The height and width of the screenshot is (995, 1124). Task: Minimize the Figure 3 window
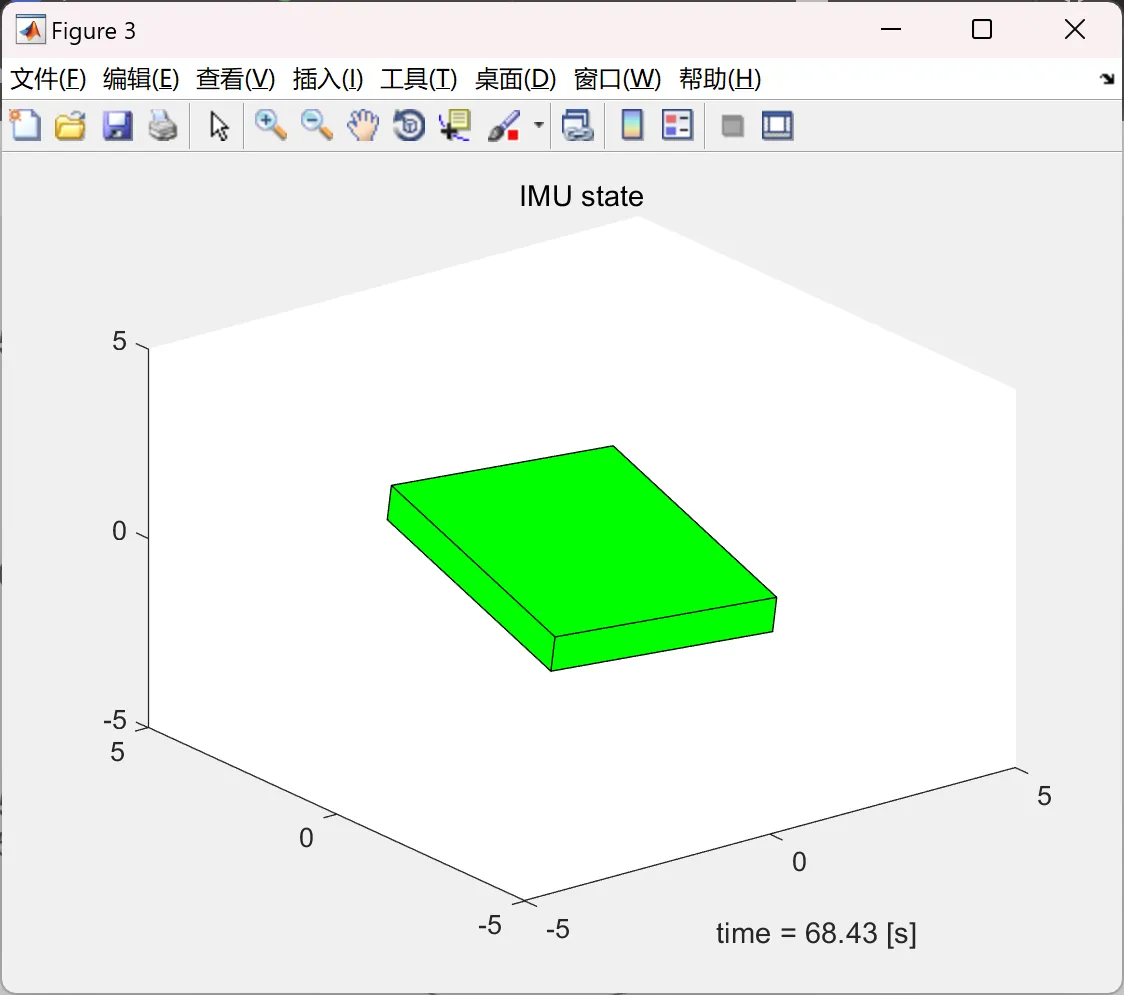point(891,29)
